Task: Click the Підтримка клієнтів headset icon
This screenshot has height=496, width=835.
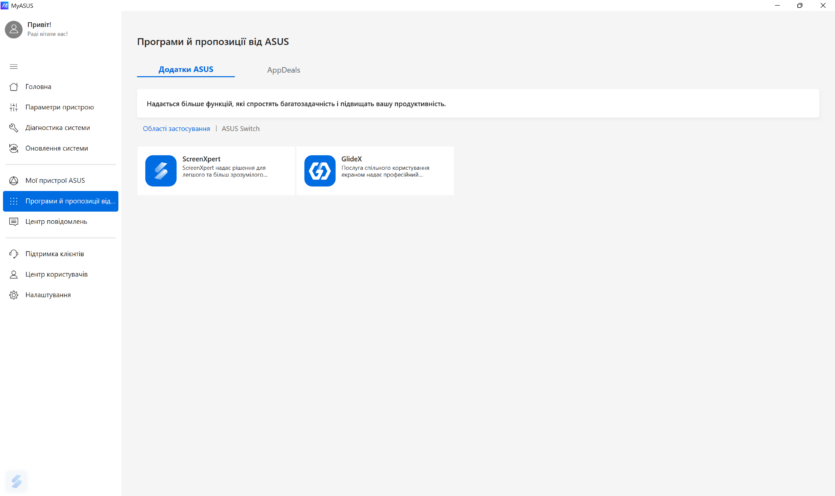Action: 14,254
